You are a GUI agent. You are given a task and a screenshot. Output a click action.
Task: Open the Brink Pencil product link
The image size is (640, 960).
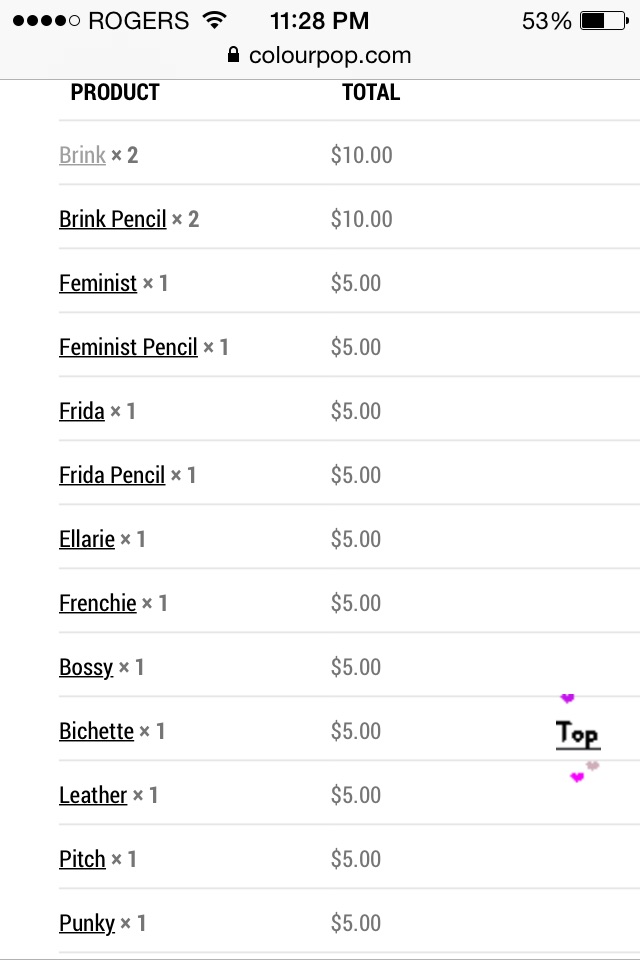113,219
